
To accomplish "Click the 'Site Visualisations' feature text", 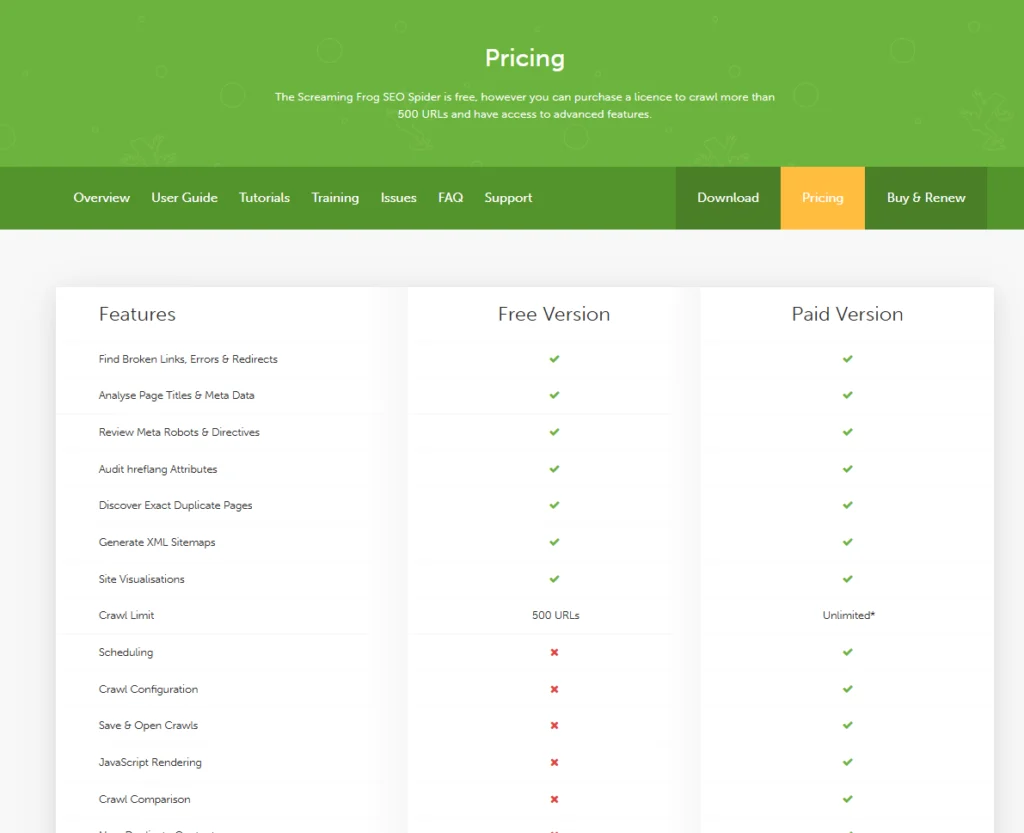I will click(x=142, y=579).
